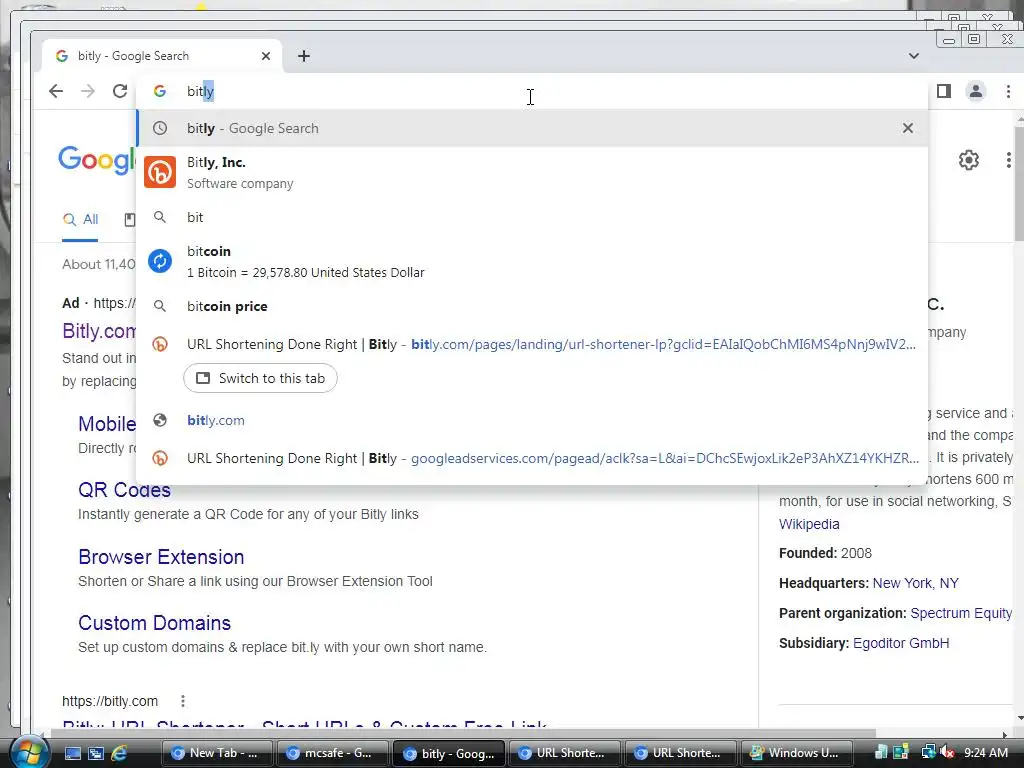Open a new tab with the plus button

tap(304, 56)
